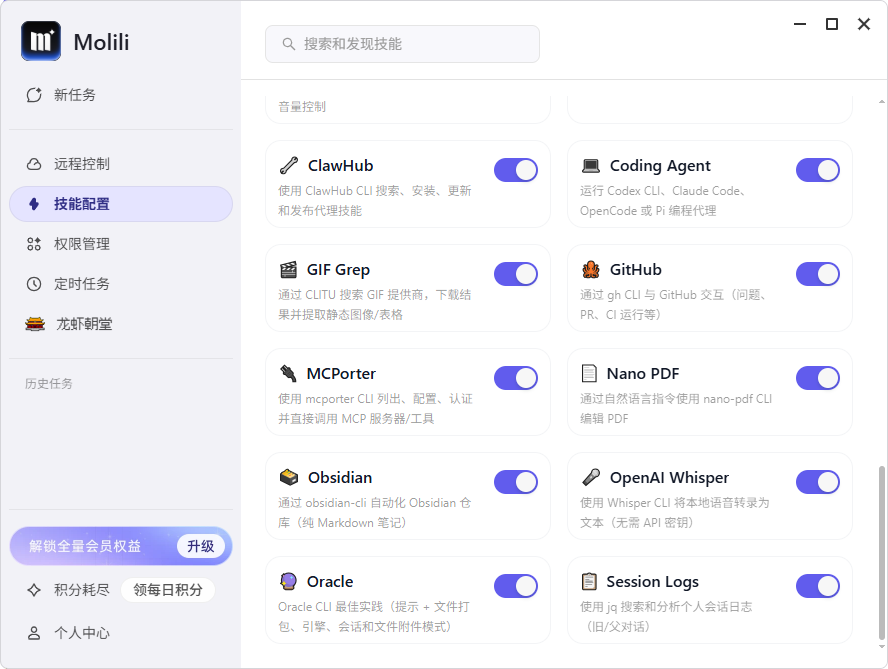Click the Nano PDF document icon
This screenshot has width=888, height=669.
point(589,373)
